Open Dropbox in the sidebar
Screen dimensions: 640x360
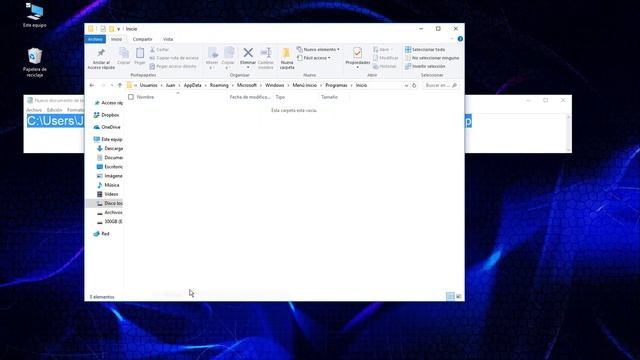pos(107,115)
